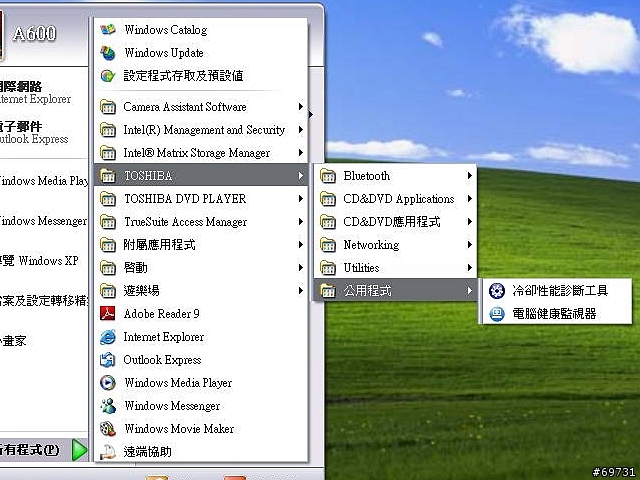Open the Windows Catalog entry
This screenshot has width=640, height=480.
[200, 29]
